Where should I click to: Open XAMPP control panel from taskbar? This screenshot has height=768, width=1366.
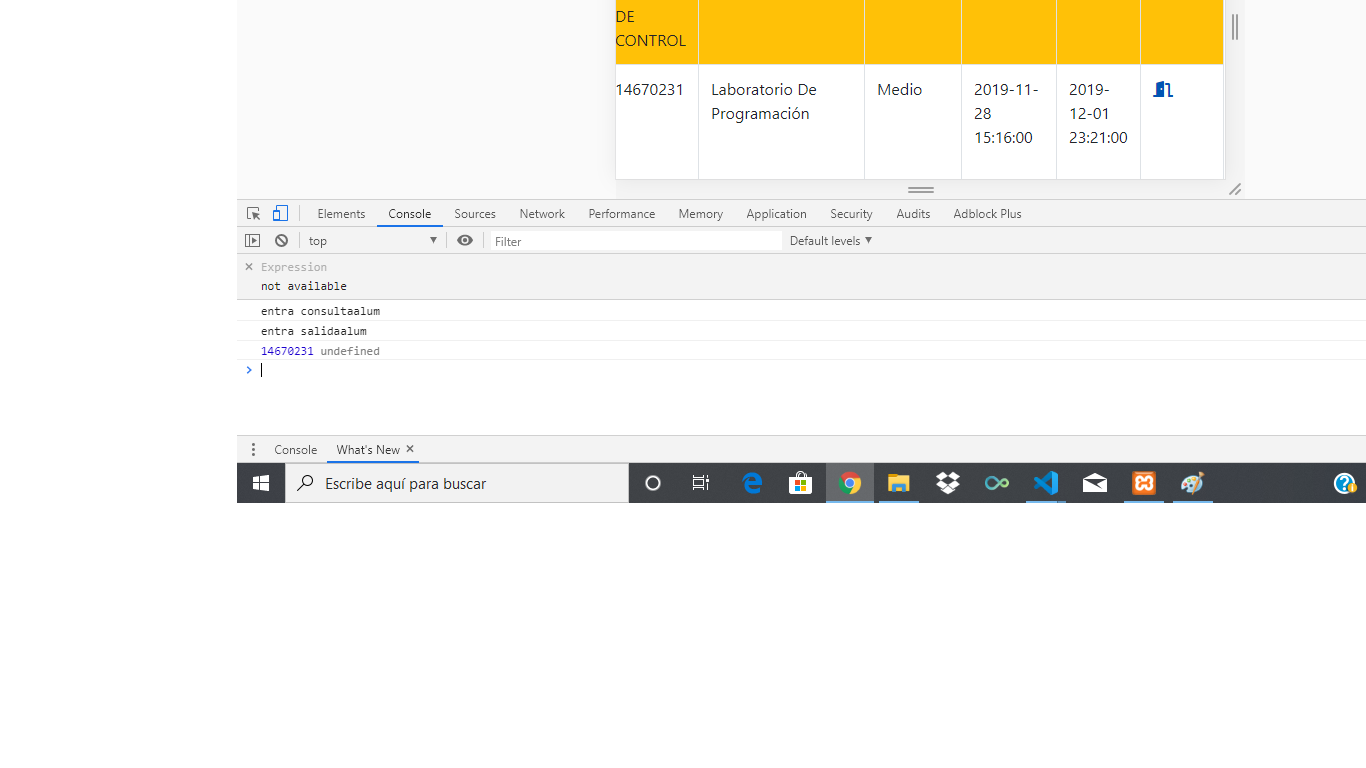pos(1144,483)
